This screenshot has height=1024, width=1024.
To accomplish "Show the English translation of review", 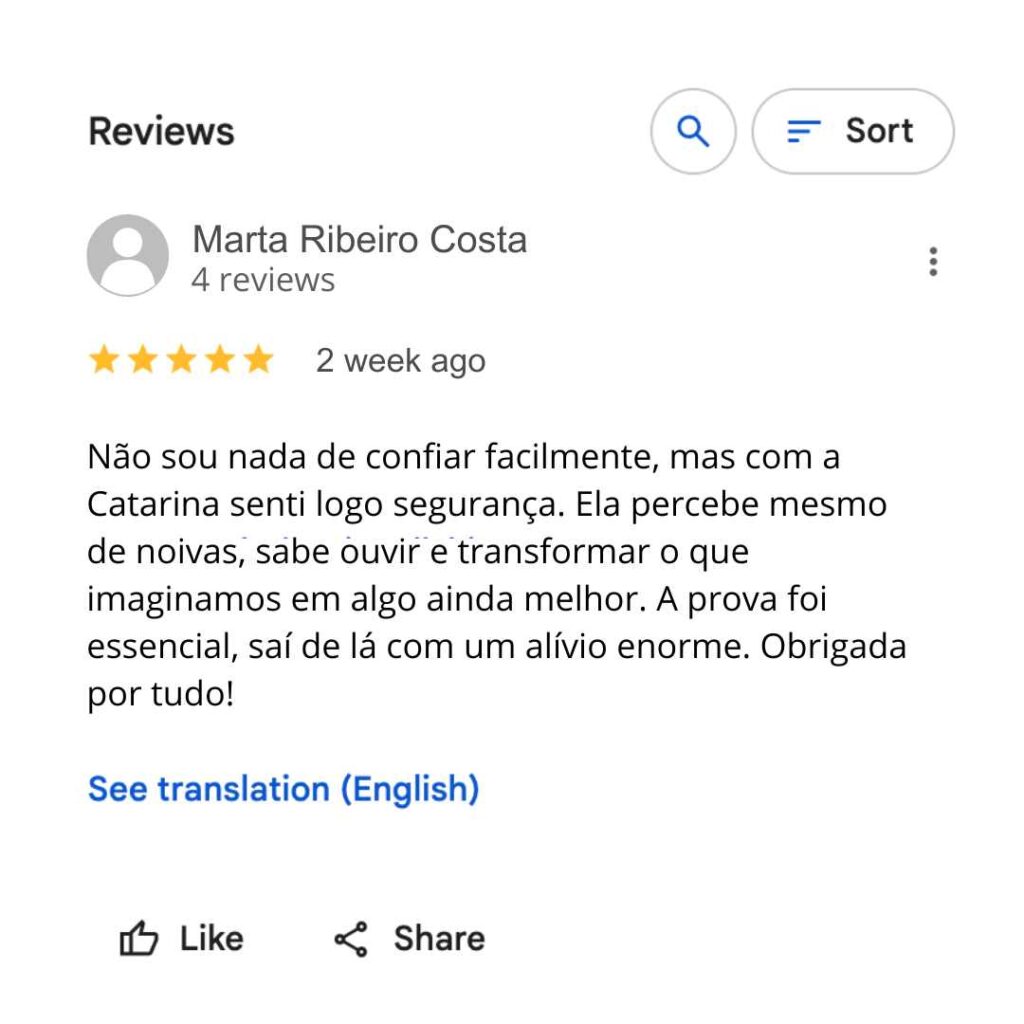I will [283, 789].
